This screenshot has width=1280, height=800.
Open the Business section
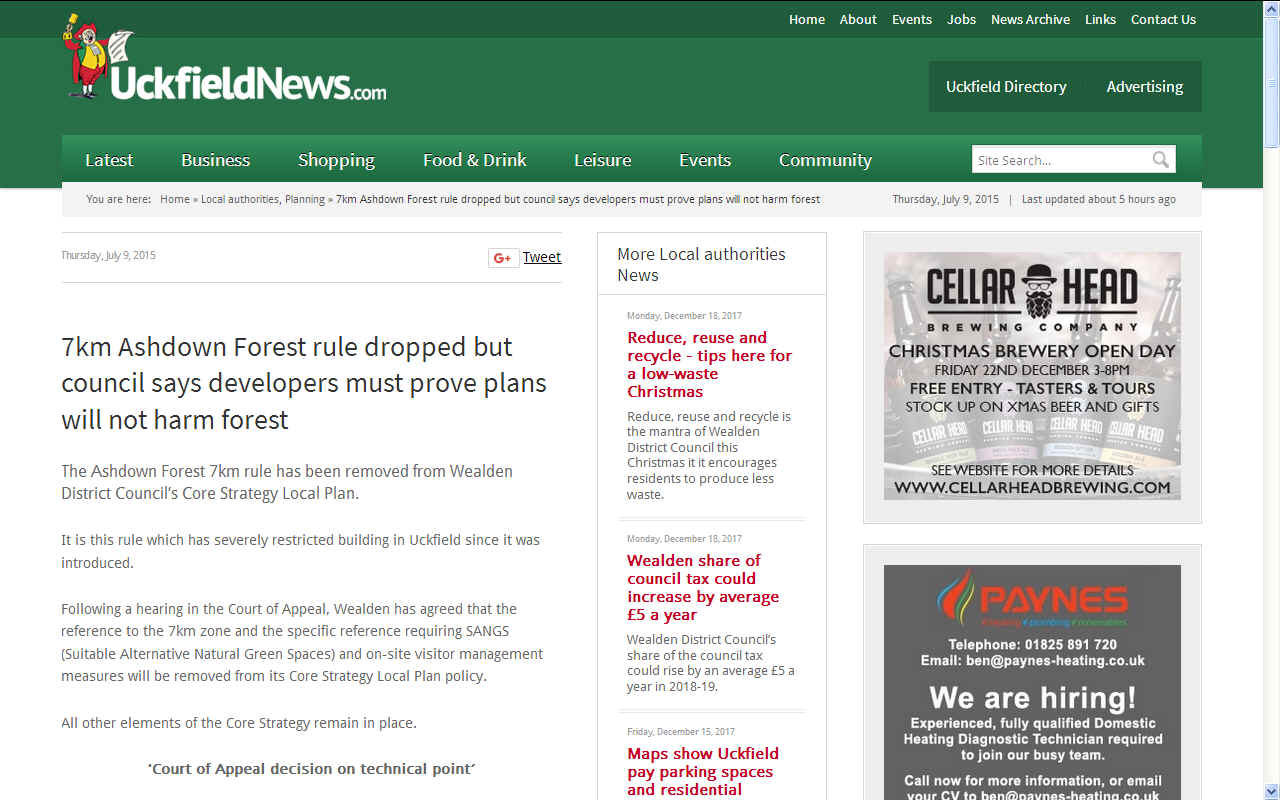pos(215,160)
